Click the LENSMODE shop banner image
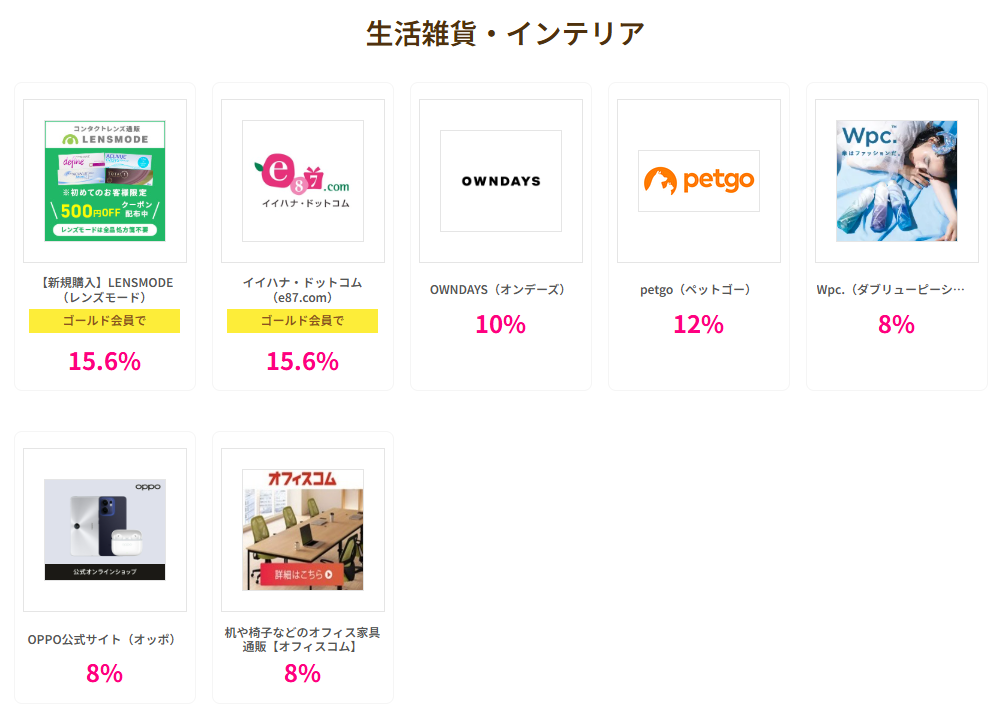The image size is (996, 708). click(x=105, y=181)
